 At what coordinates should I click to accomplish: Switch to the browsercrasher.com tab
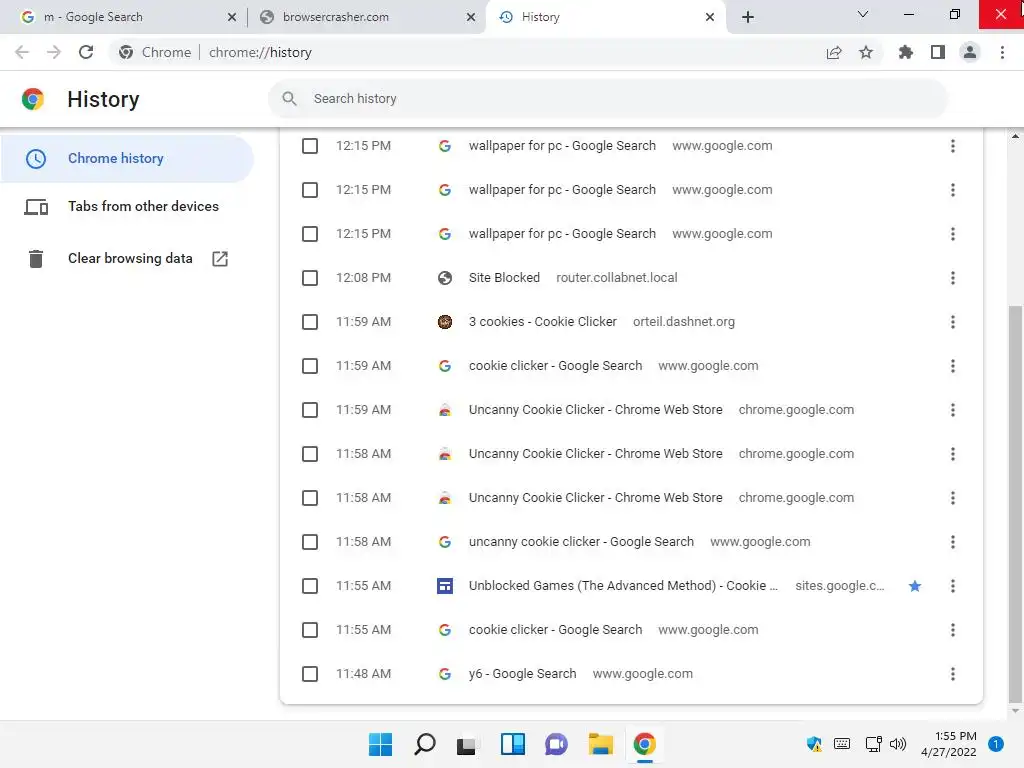[366, 17]
